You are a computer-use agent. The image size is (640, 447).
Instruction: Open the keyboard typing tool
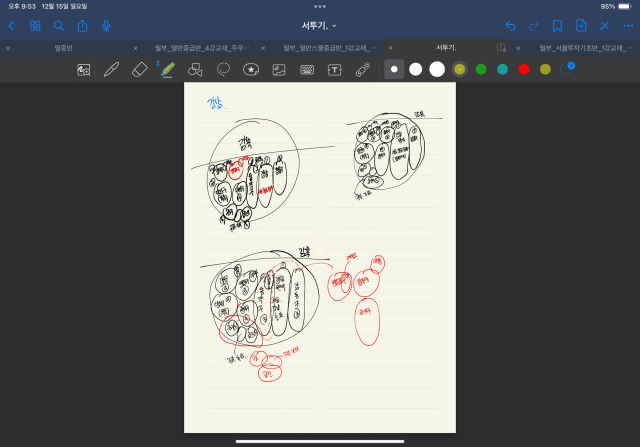(307, 70)
